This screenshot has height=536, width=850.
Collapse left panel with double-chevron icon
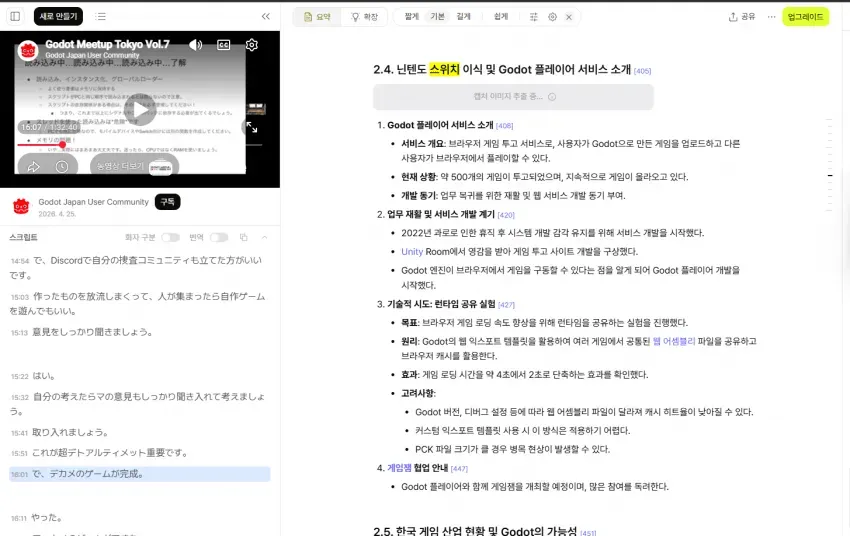pyautogui.click(x=266, y=16)
